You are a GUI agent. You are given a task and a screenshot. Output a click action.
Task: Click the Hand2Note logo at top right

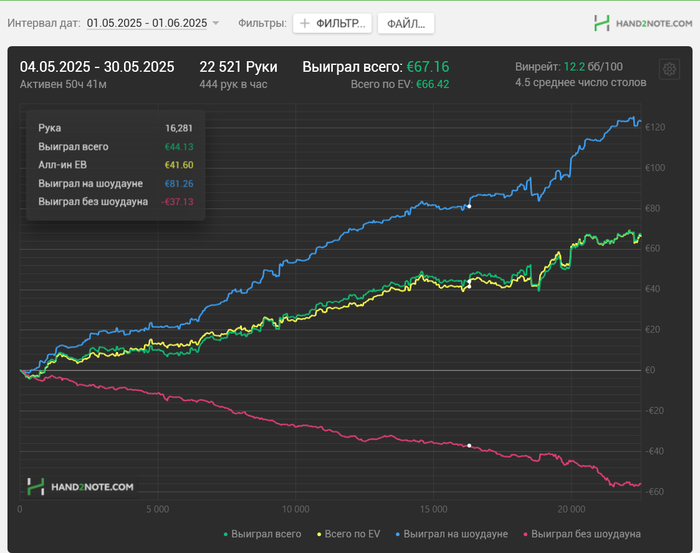coord(643,23)
